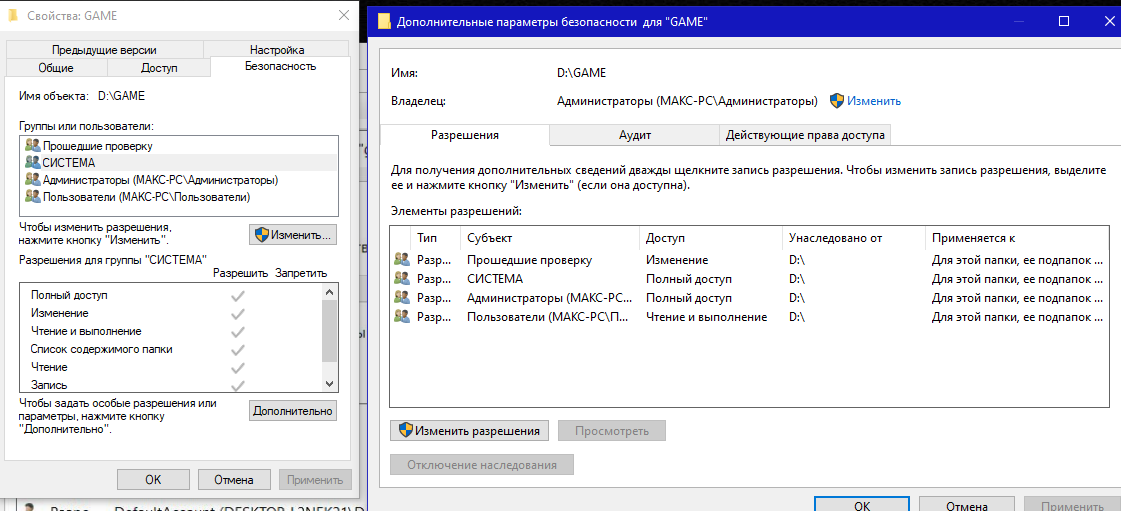1121x511 pixels.
Task: Click user icon on Администраторы permission entry row
Action: tap(401, 298)
